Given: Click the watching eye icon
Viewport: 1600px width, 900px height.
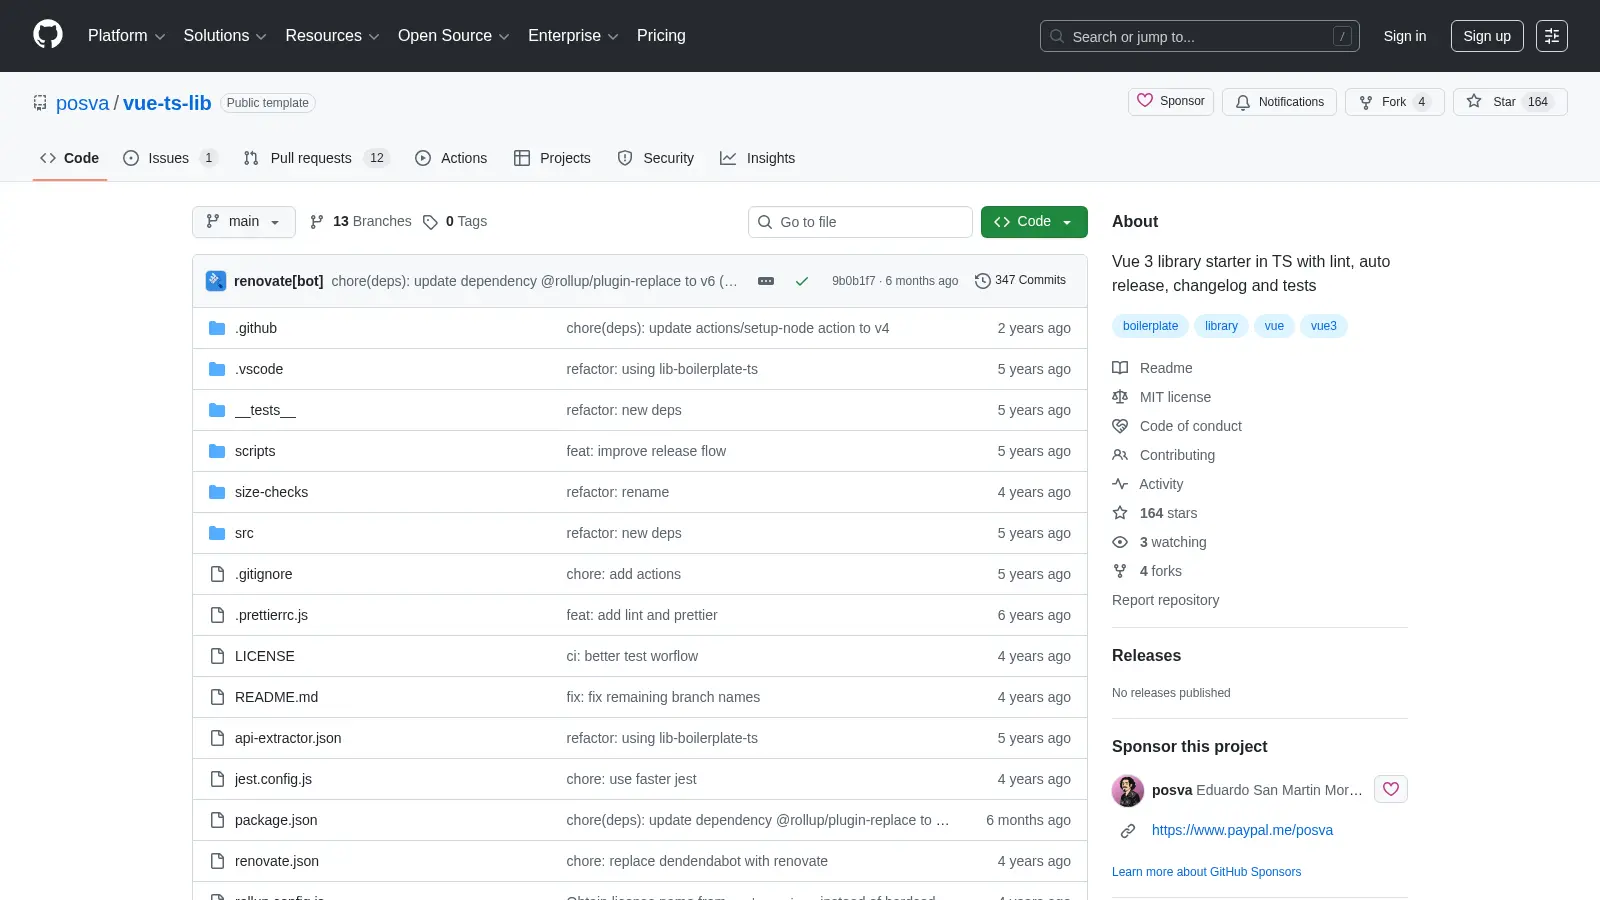Looking at the screenshot, I should (x=1120, y=542).
